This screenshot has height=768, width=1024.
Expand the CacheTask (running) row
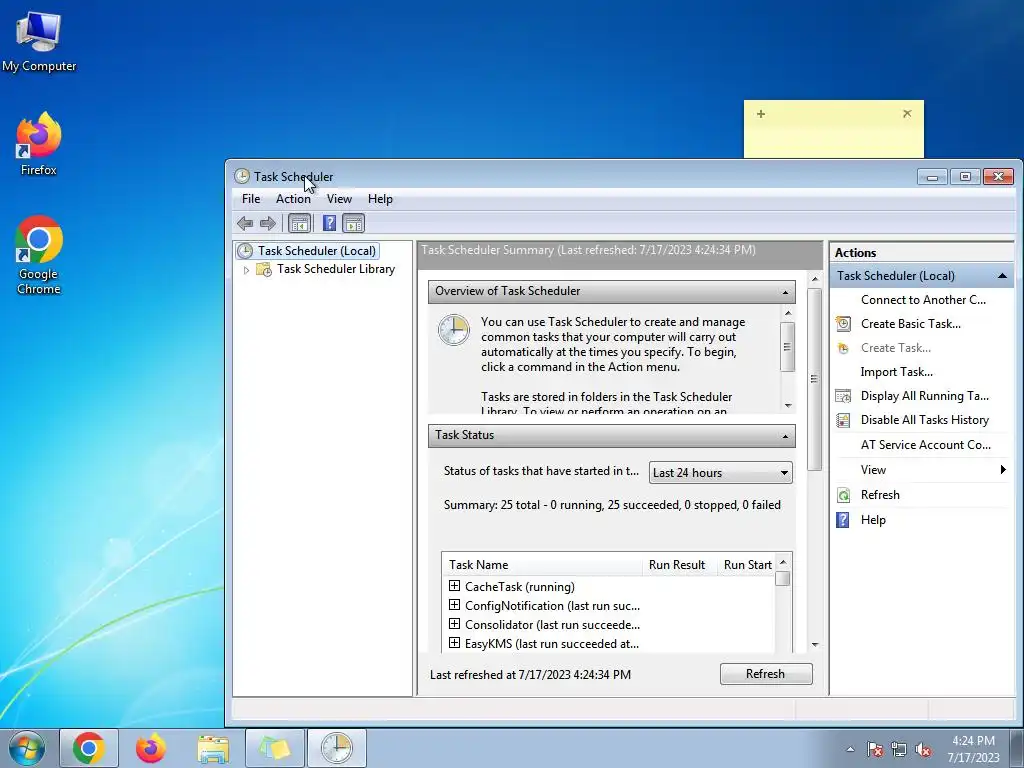tap(455, 586)
